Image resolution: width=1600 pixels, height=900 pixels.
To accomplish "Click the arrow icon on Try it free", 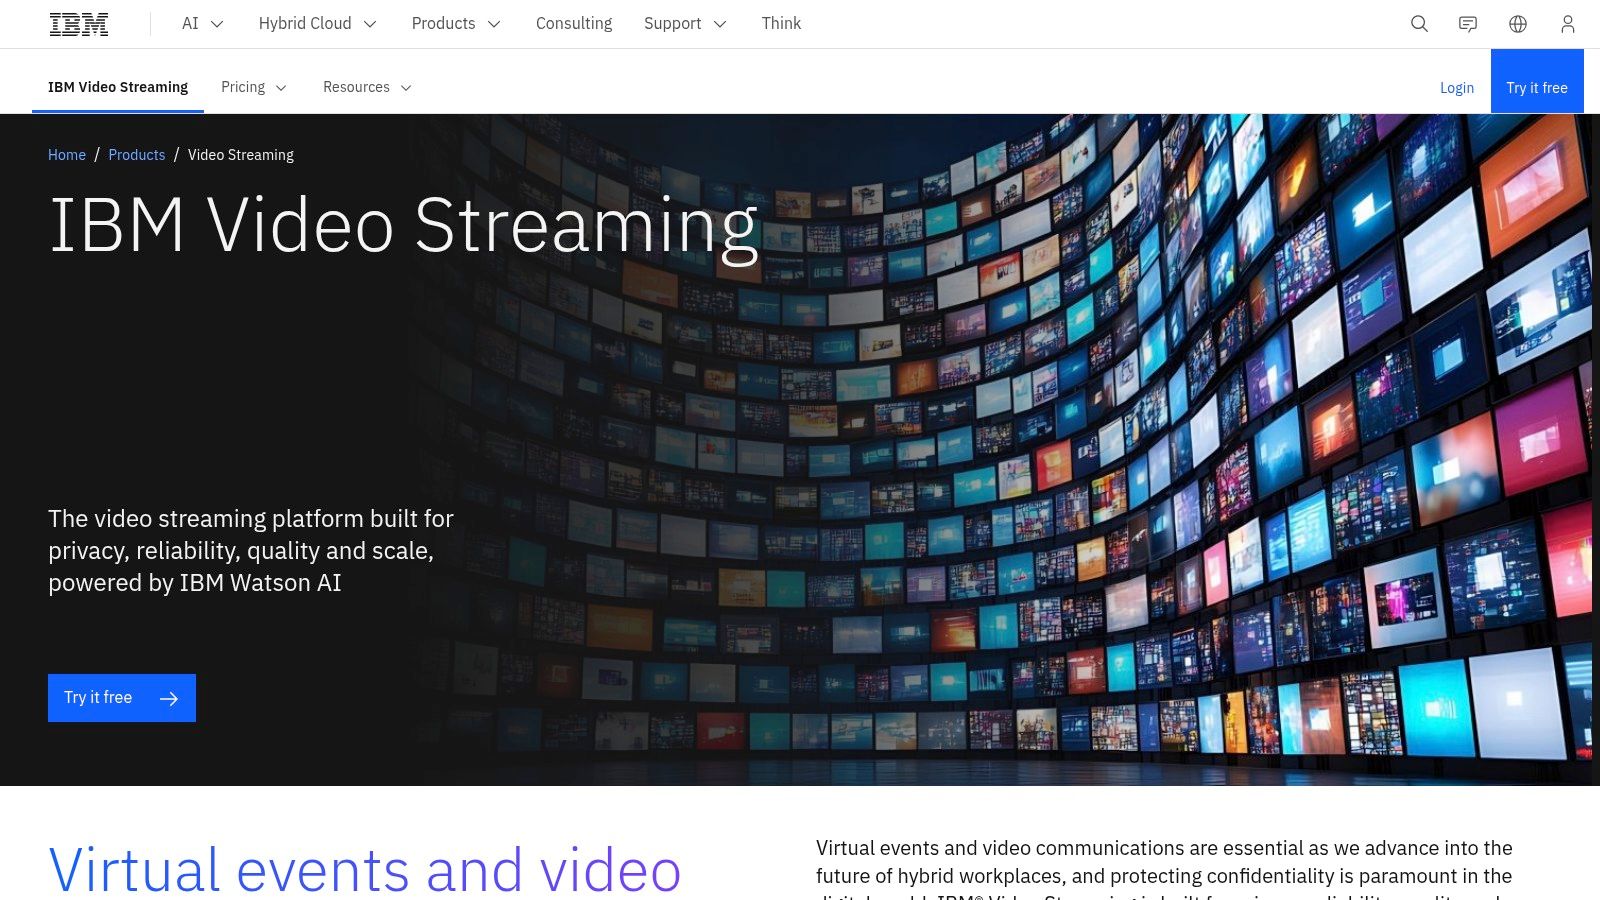I will [171, 698].
